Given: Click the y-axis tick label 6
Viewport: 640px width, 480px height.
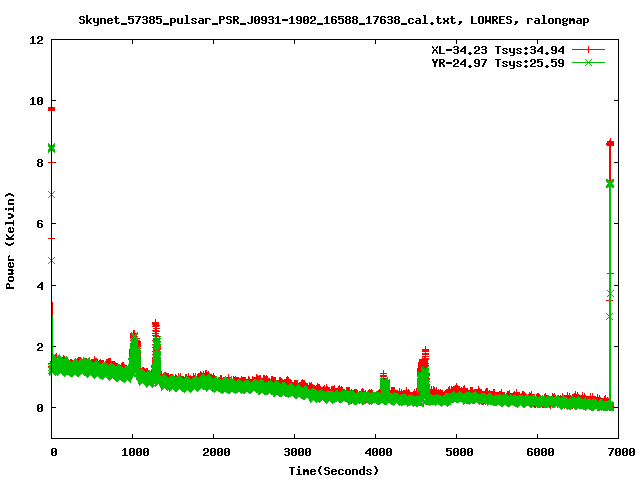Looking at the screenshot, I should (40, 224).
